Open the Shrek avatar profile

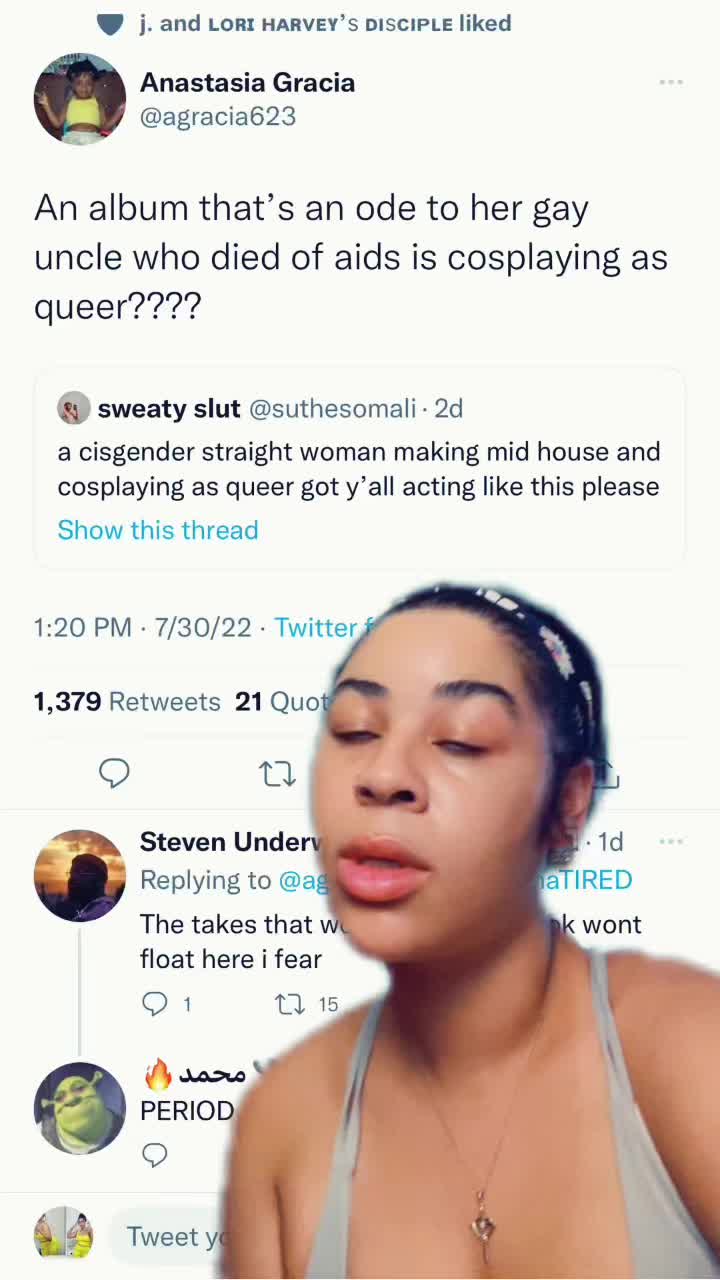pos(80,1108)
